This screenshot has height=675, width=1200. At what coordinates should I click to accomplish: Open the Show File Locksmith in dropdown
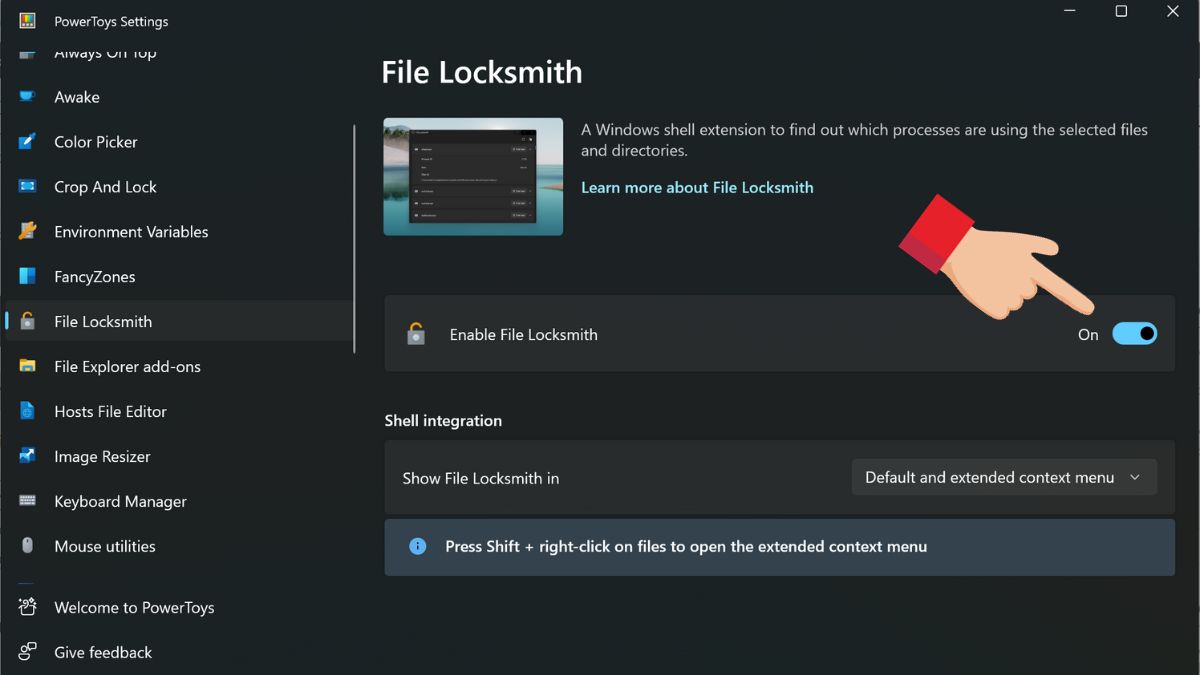tap(1003, 478)
